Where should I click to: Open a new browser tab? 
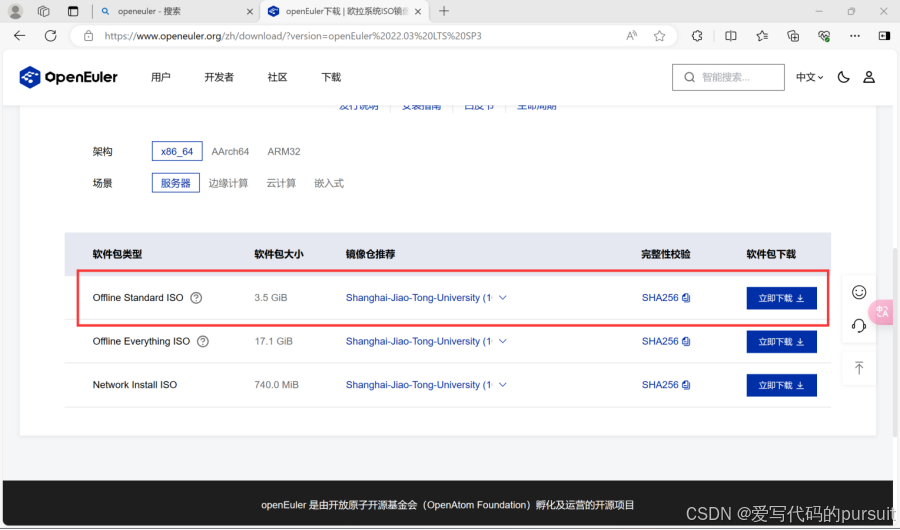point(444,11)
